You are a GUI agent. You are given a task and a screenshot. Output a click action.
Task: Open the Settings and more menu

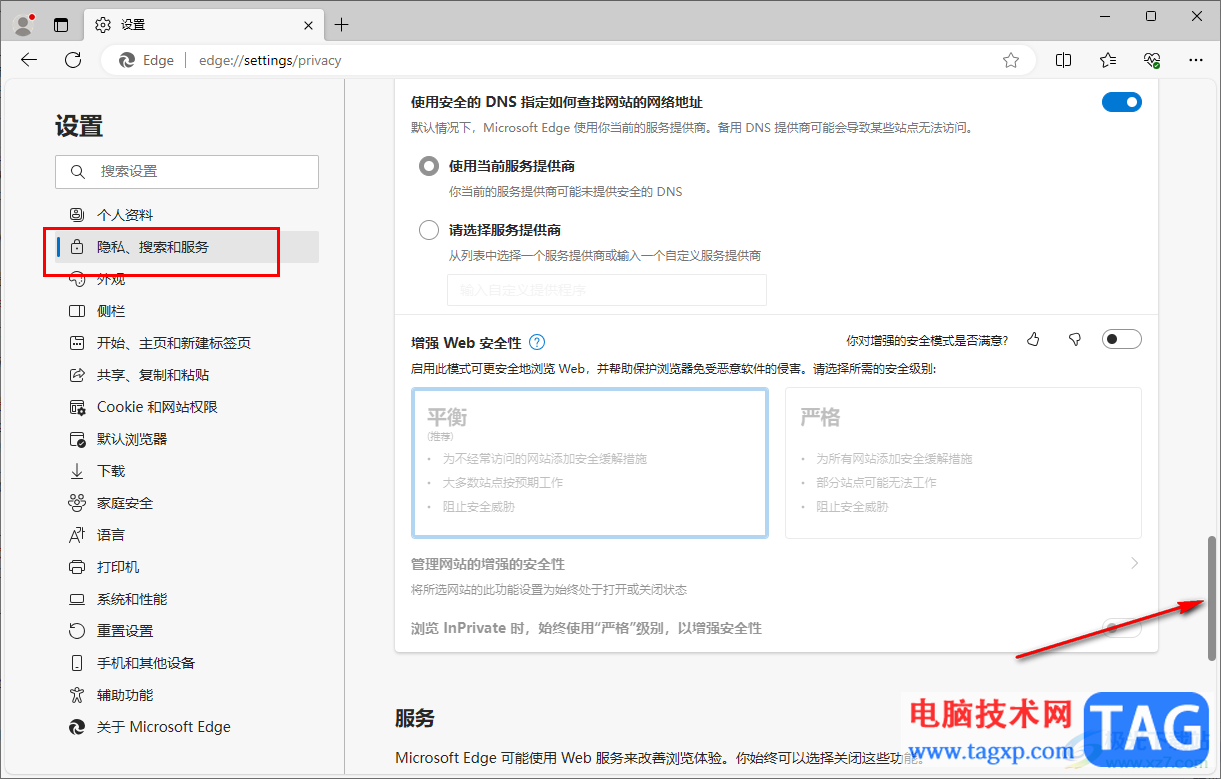click(1196, 60)
